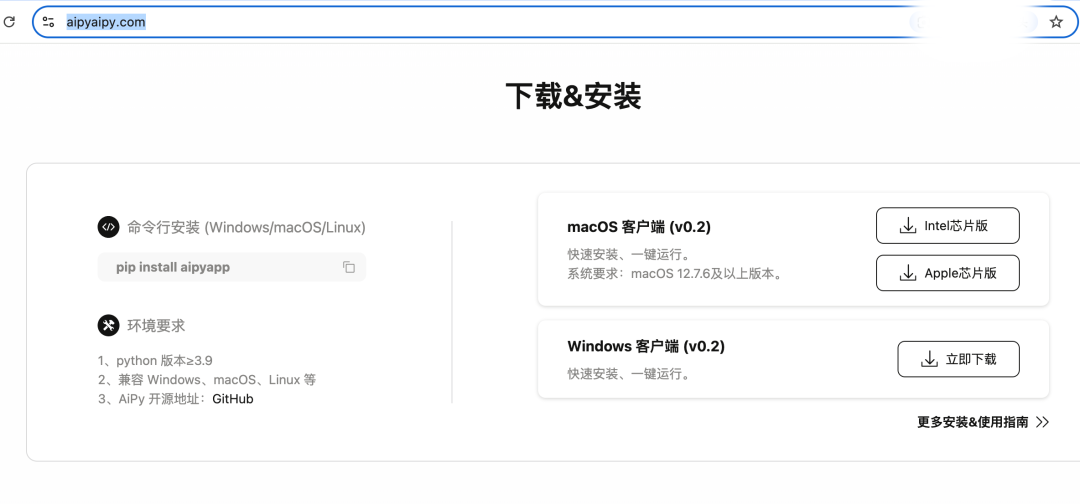This screenshot has width=1080, height=504.
Task: Click the macOS 客户端 (v0.2) title
Action: (639, 227)
